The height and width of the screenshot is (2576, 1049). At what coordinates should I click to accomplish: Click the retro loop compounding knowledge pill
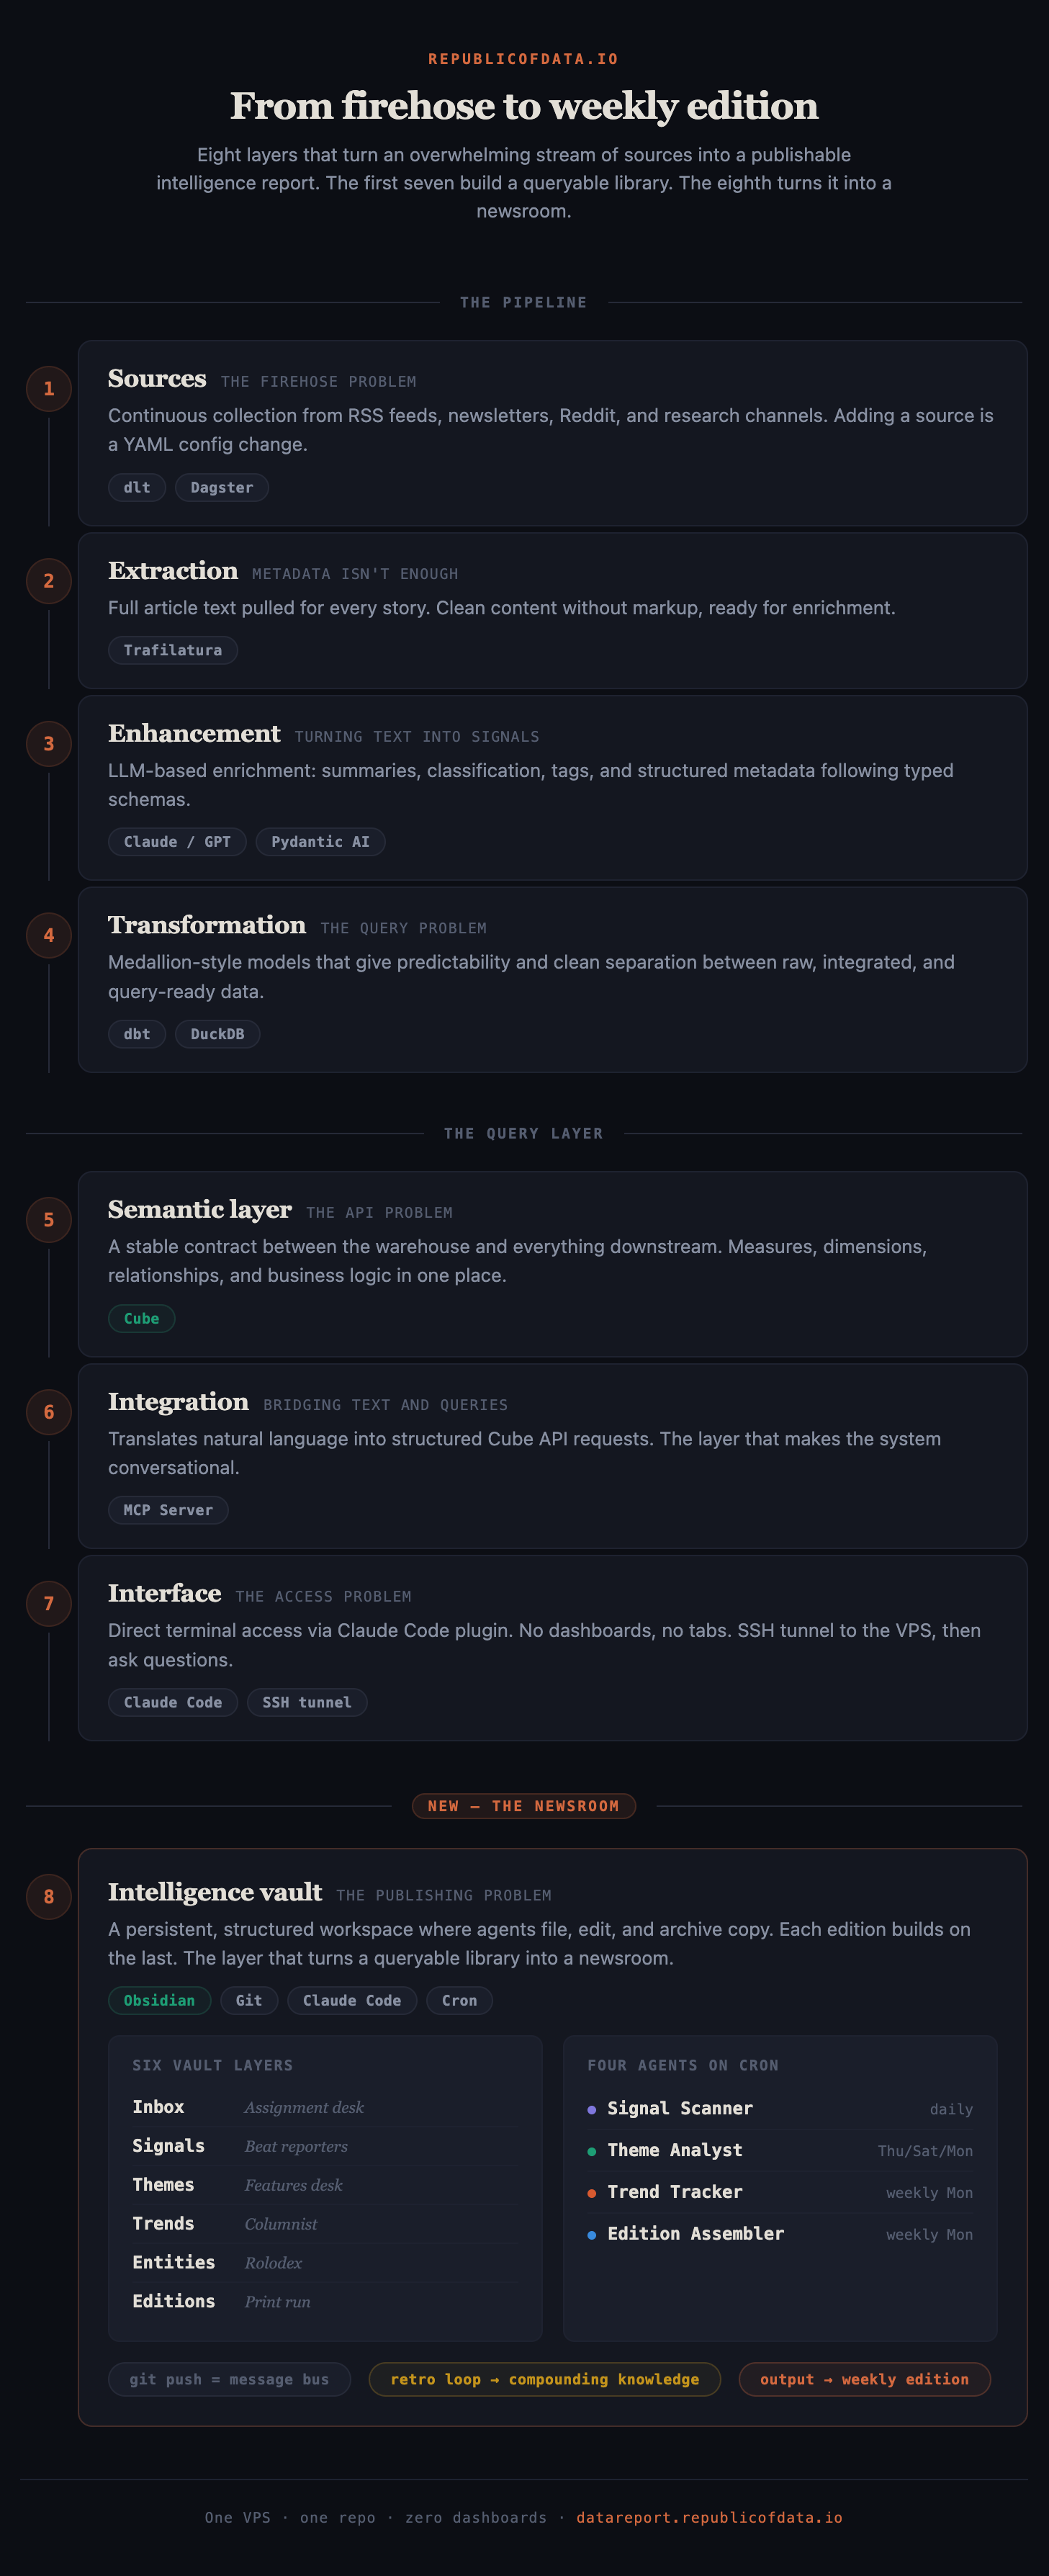click(x=544, y=2379)
